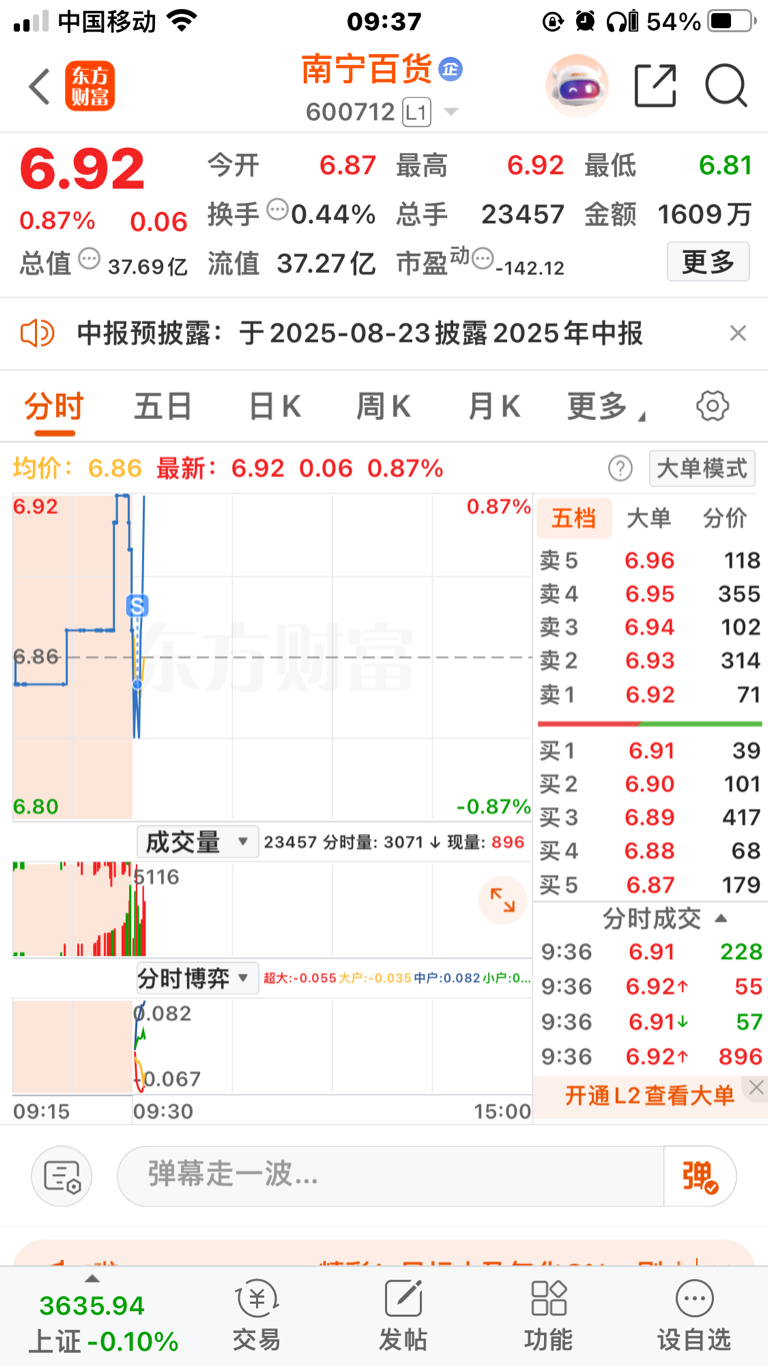Tap the 企 badge beside 南宁百货

tap(451, 69)
